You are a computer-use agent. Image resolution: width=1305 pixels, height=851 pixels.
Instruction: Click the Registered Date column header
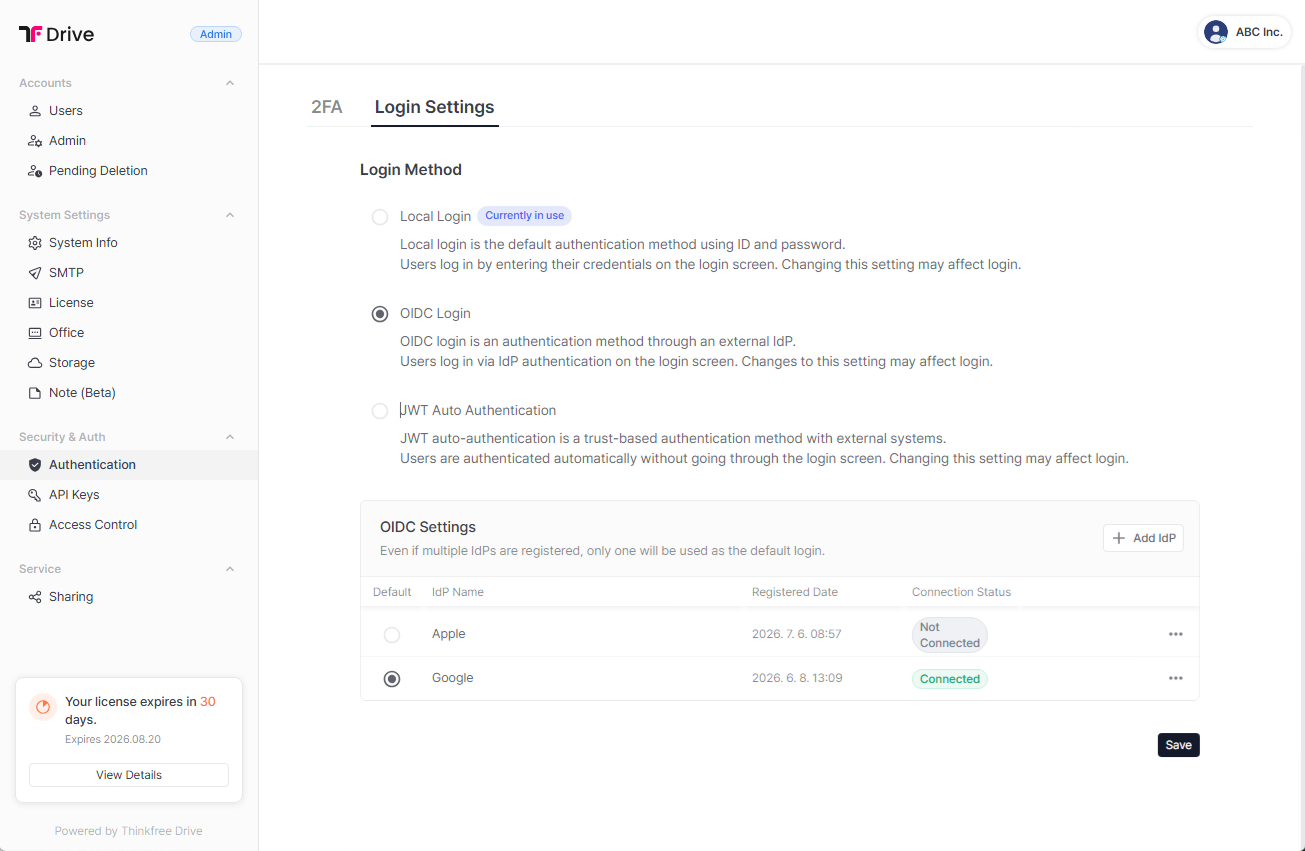tap(795, 592)
